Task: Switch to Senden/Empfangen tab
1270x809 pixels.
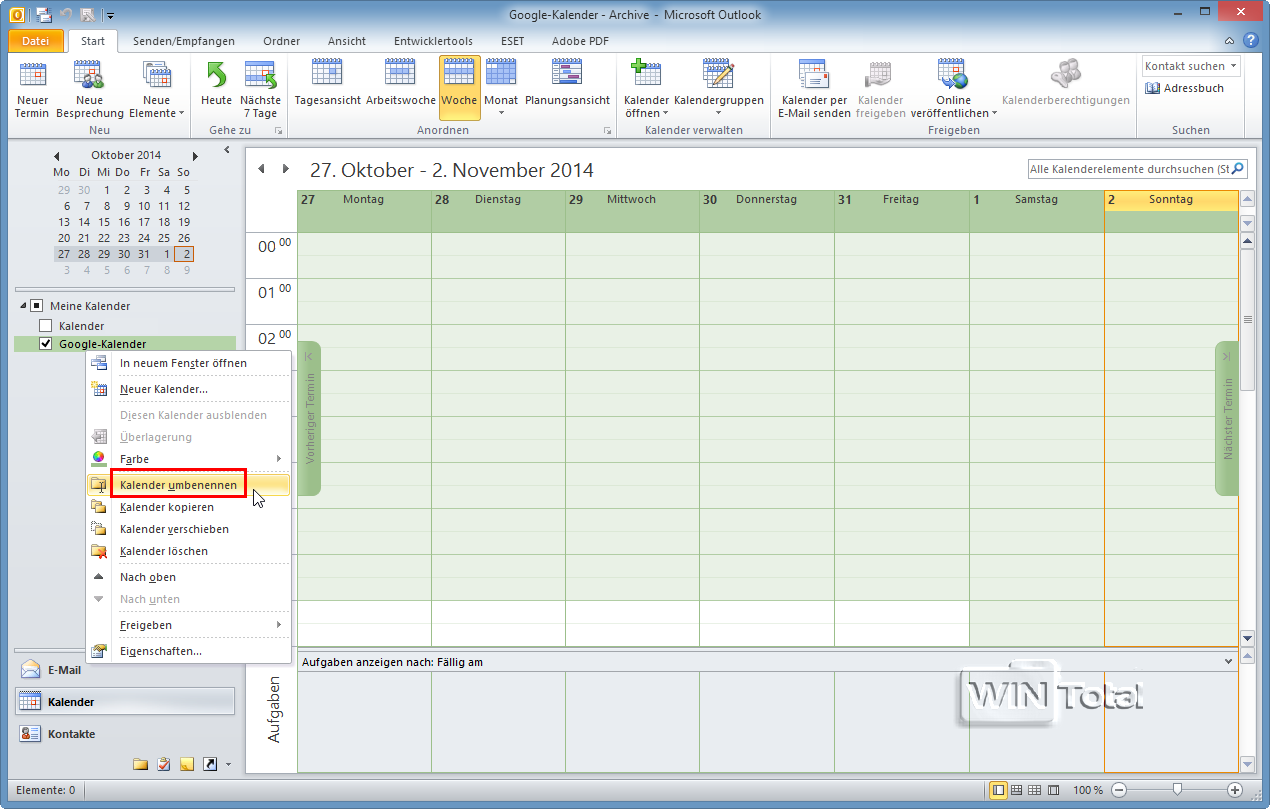Action: (184, 41)
